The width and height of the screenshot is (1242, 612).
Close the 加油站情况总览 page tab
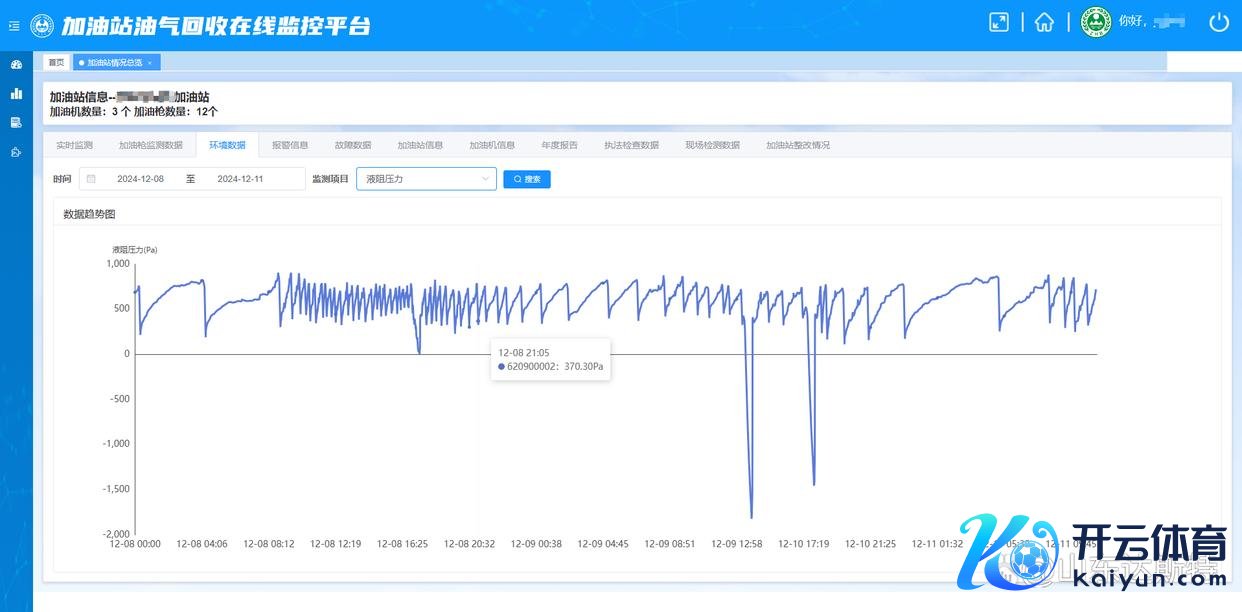point(150,63)
